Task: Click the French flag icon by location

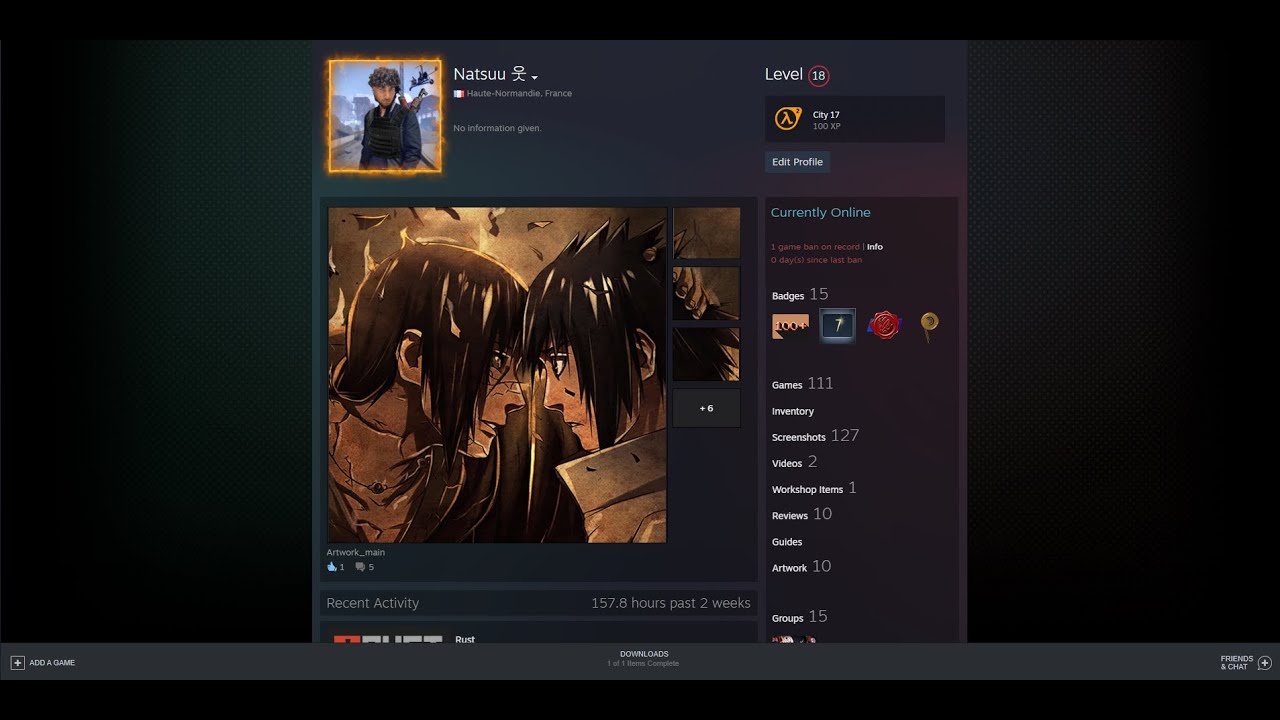Action: pos(459,94)
